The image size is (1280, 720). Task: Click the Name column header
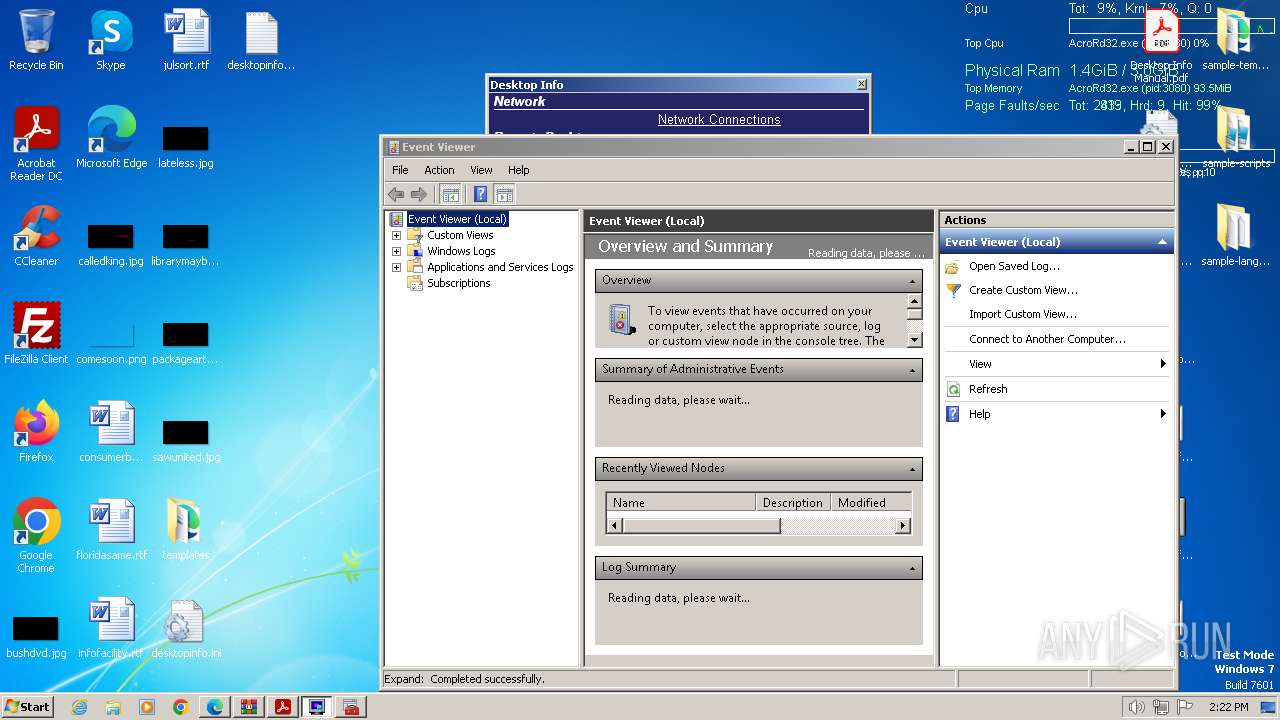pyautogui.click(x=681, y=503)
